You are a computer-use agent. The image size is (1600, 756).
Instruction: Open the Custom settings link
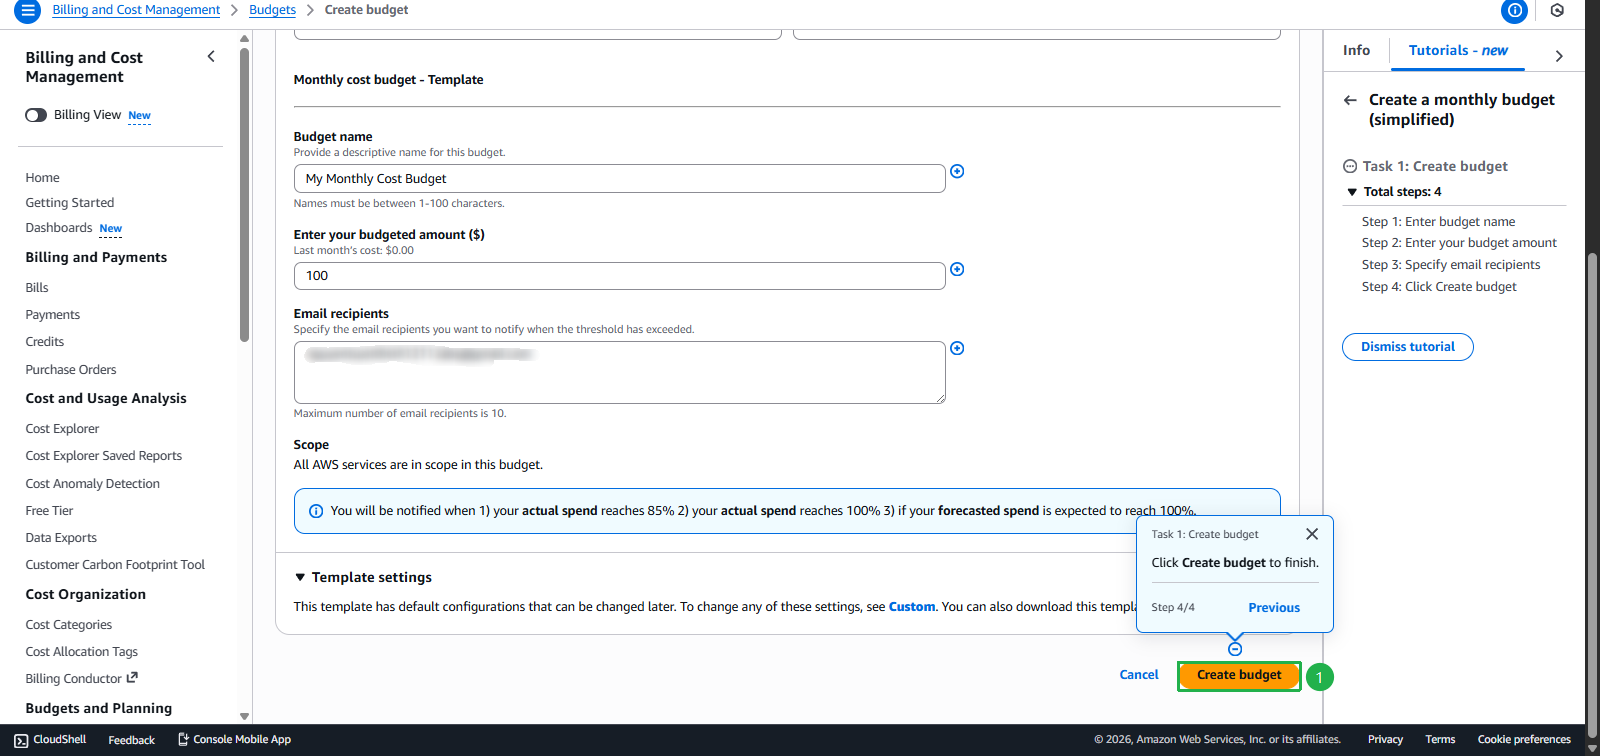(x=912, y=607)
